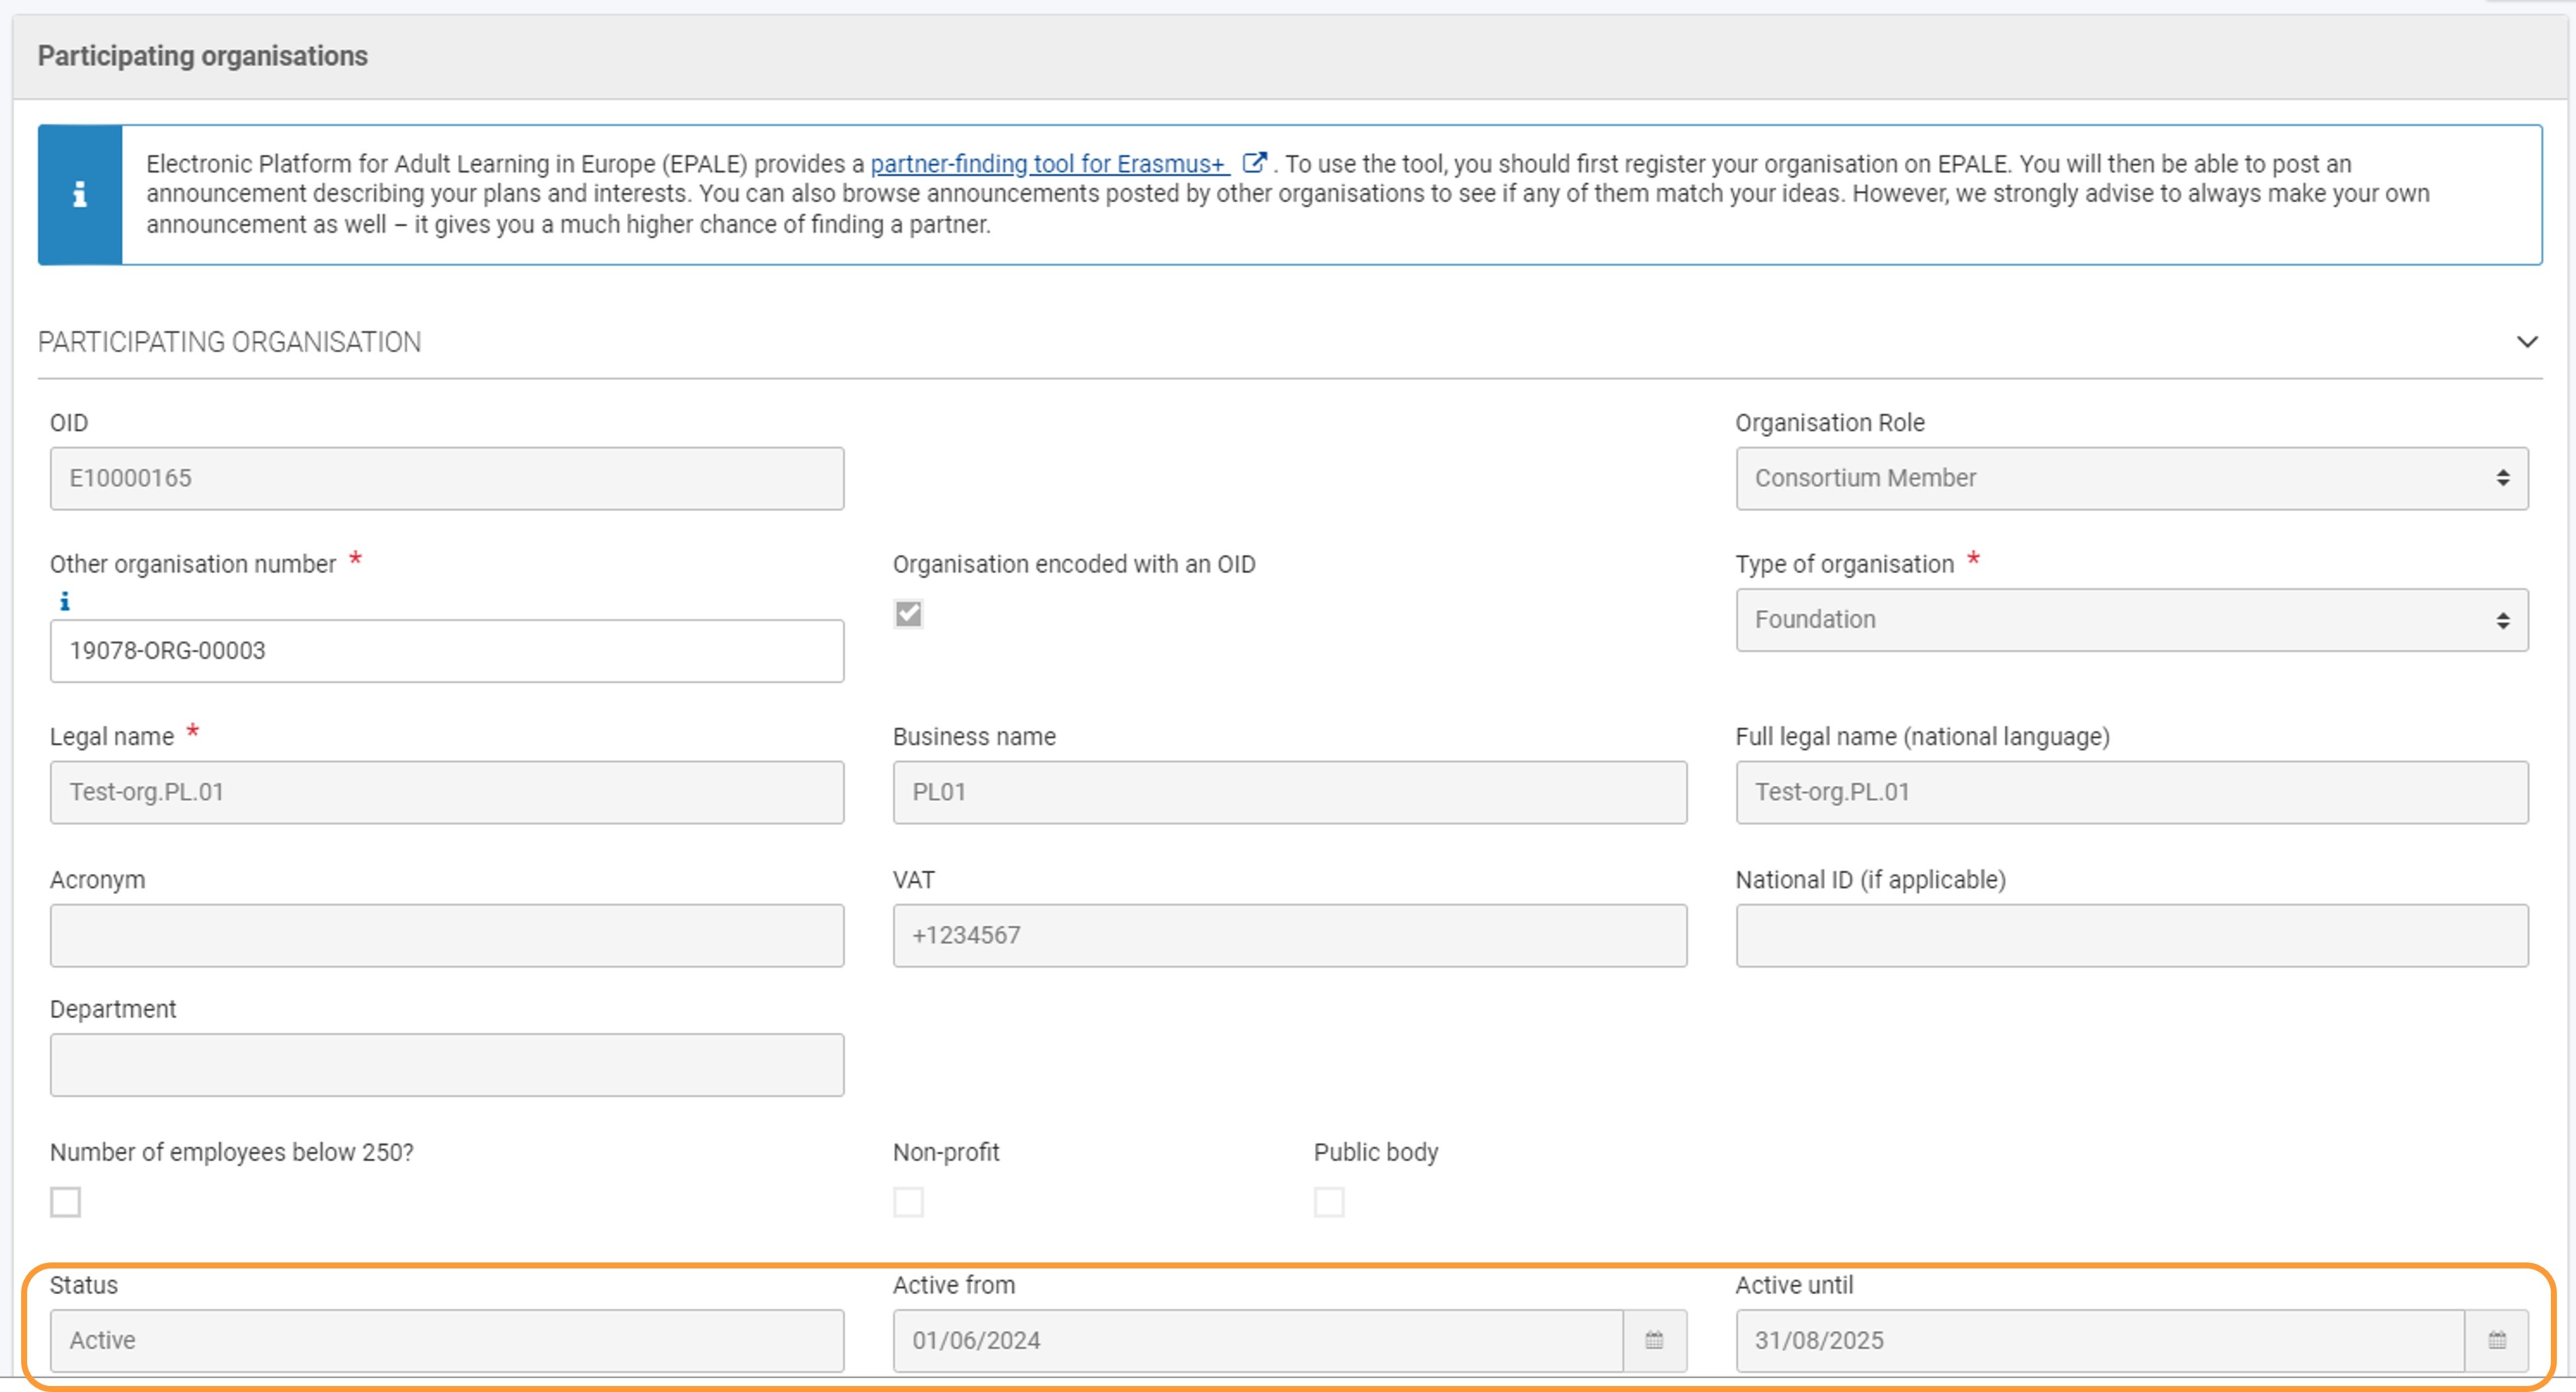This screenshot has width=2576, height=1392.
Task: Click the National ID input field
Action: point(2131,936)
